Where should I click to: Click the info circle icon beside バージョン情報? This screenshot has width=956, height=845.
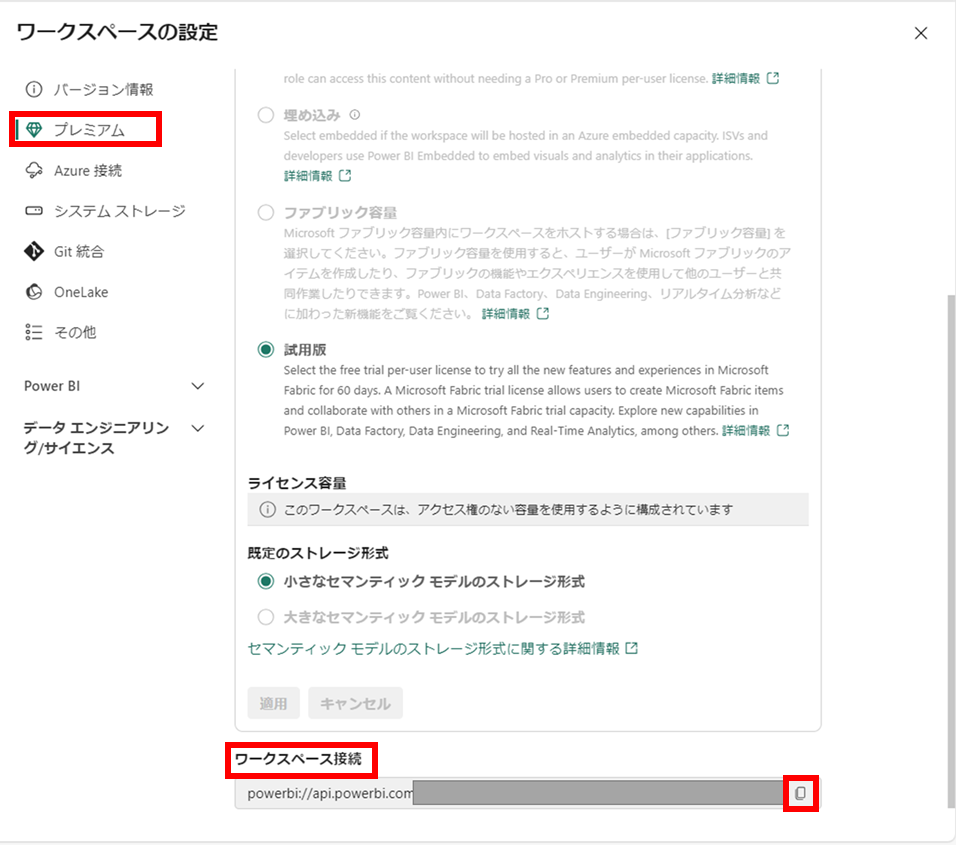34,90
